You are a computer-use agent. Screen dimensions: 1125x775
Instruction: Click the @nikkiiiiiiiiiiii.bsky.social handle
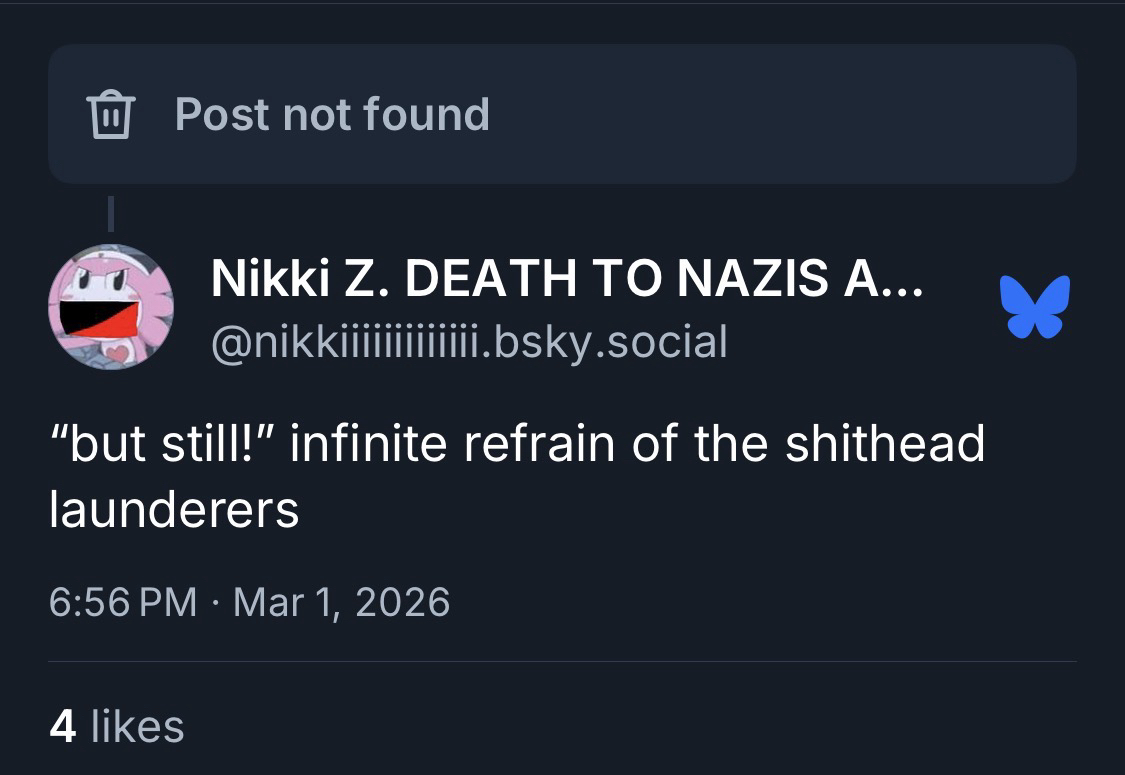click(x=469, y=342)
